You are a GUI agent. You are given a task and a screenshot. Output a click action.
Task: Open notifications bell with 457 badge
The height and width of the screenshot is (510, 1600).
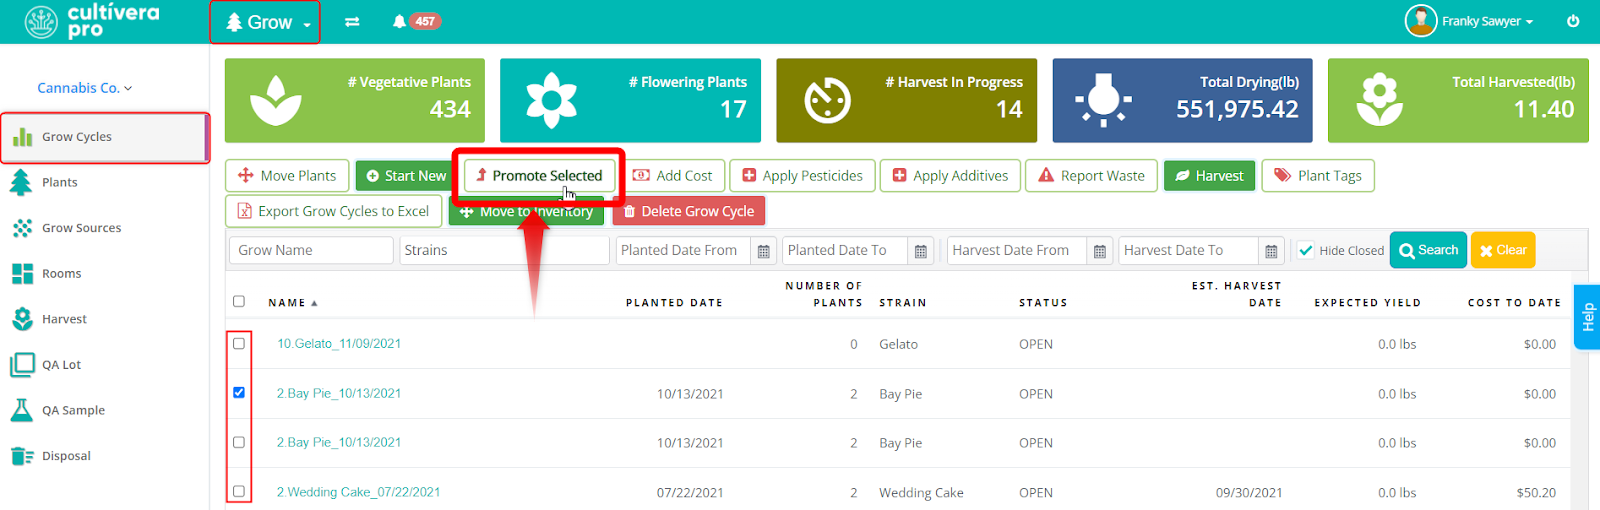(x=416, y=21)
